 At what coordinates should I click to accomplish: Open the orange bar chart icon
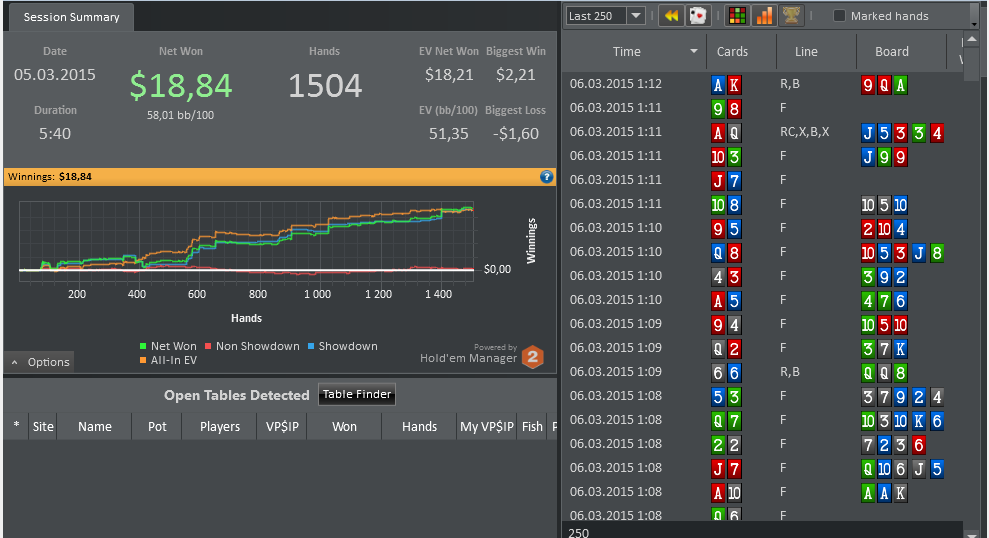pos(764,16)
